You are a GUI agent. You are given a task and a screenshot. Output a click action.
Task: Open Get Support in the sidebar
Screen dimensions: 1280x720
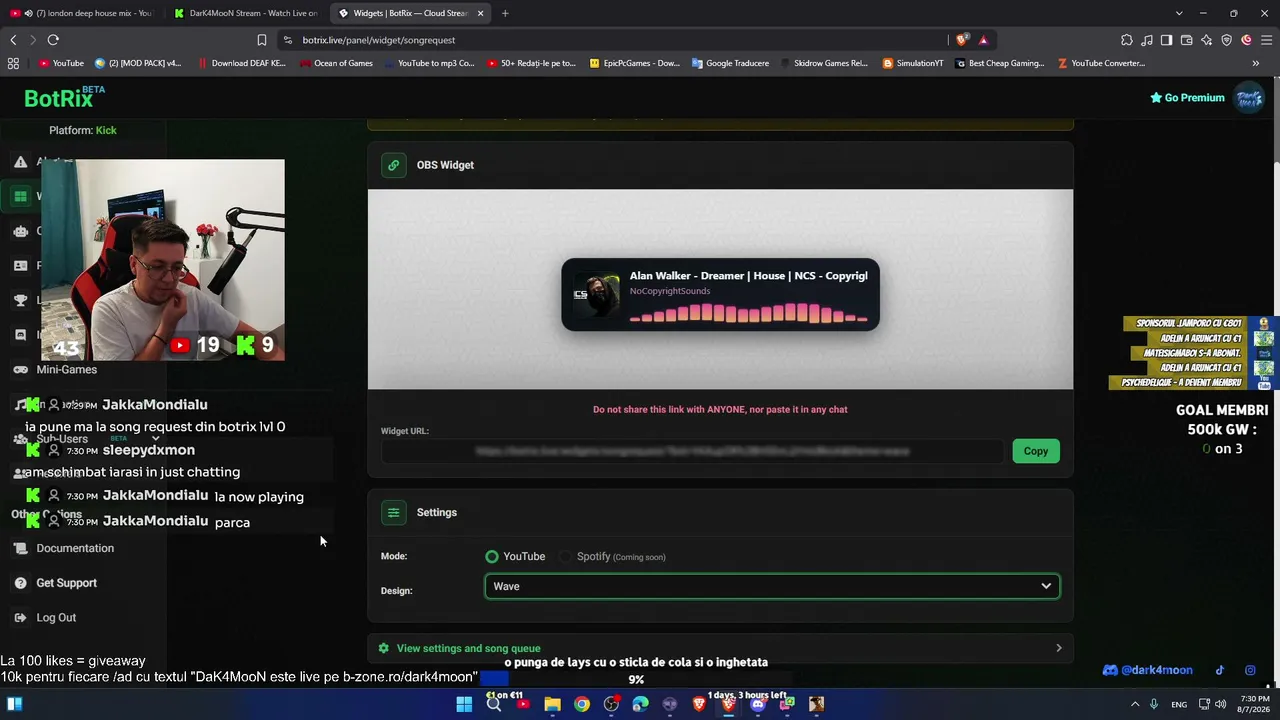66,583
